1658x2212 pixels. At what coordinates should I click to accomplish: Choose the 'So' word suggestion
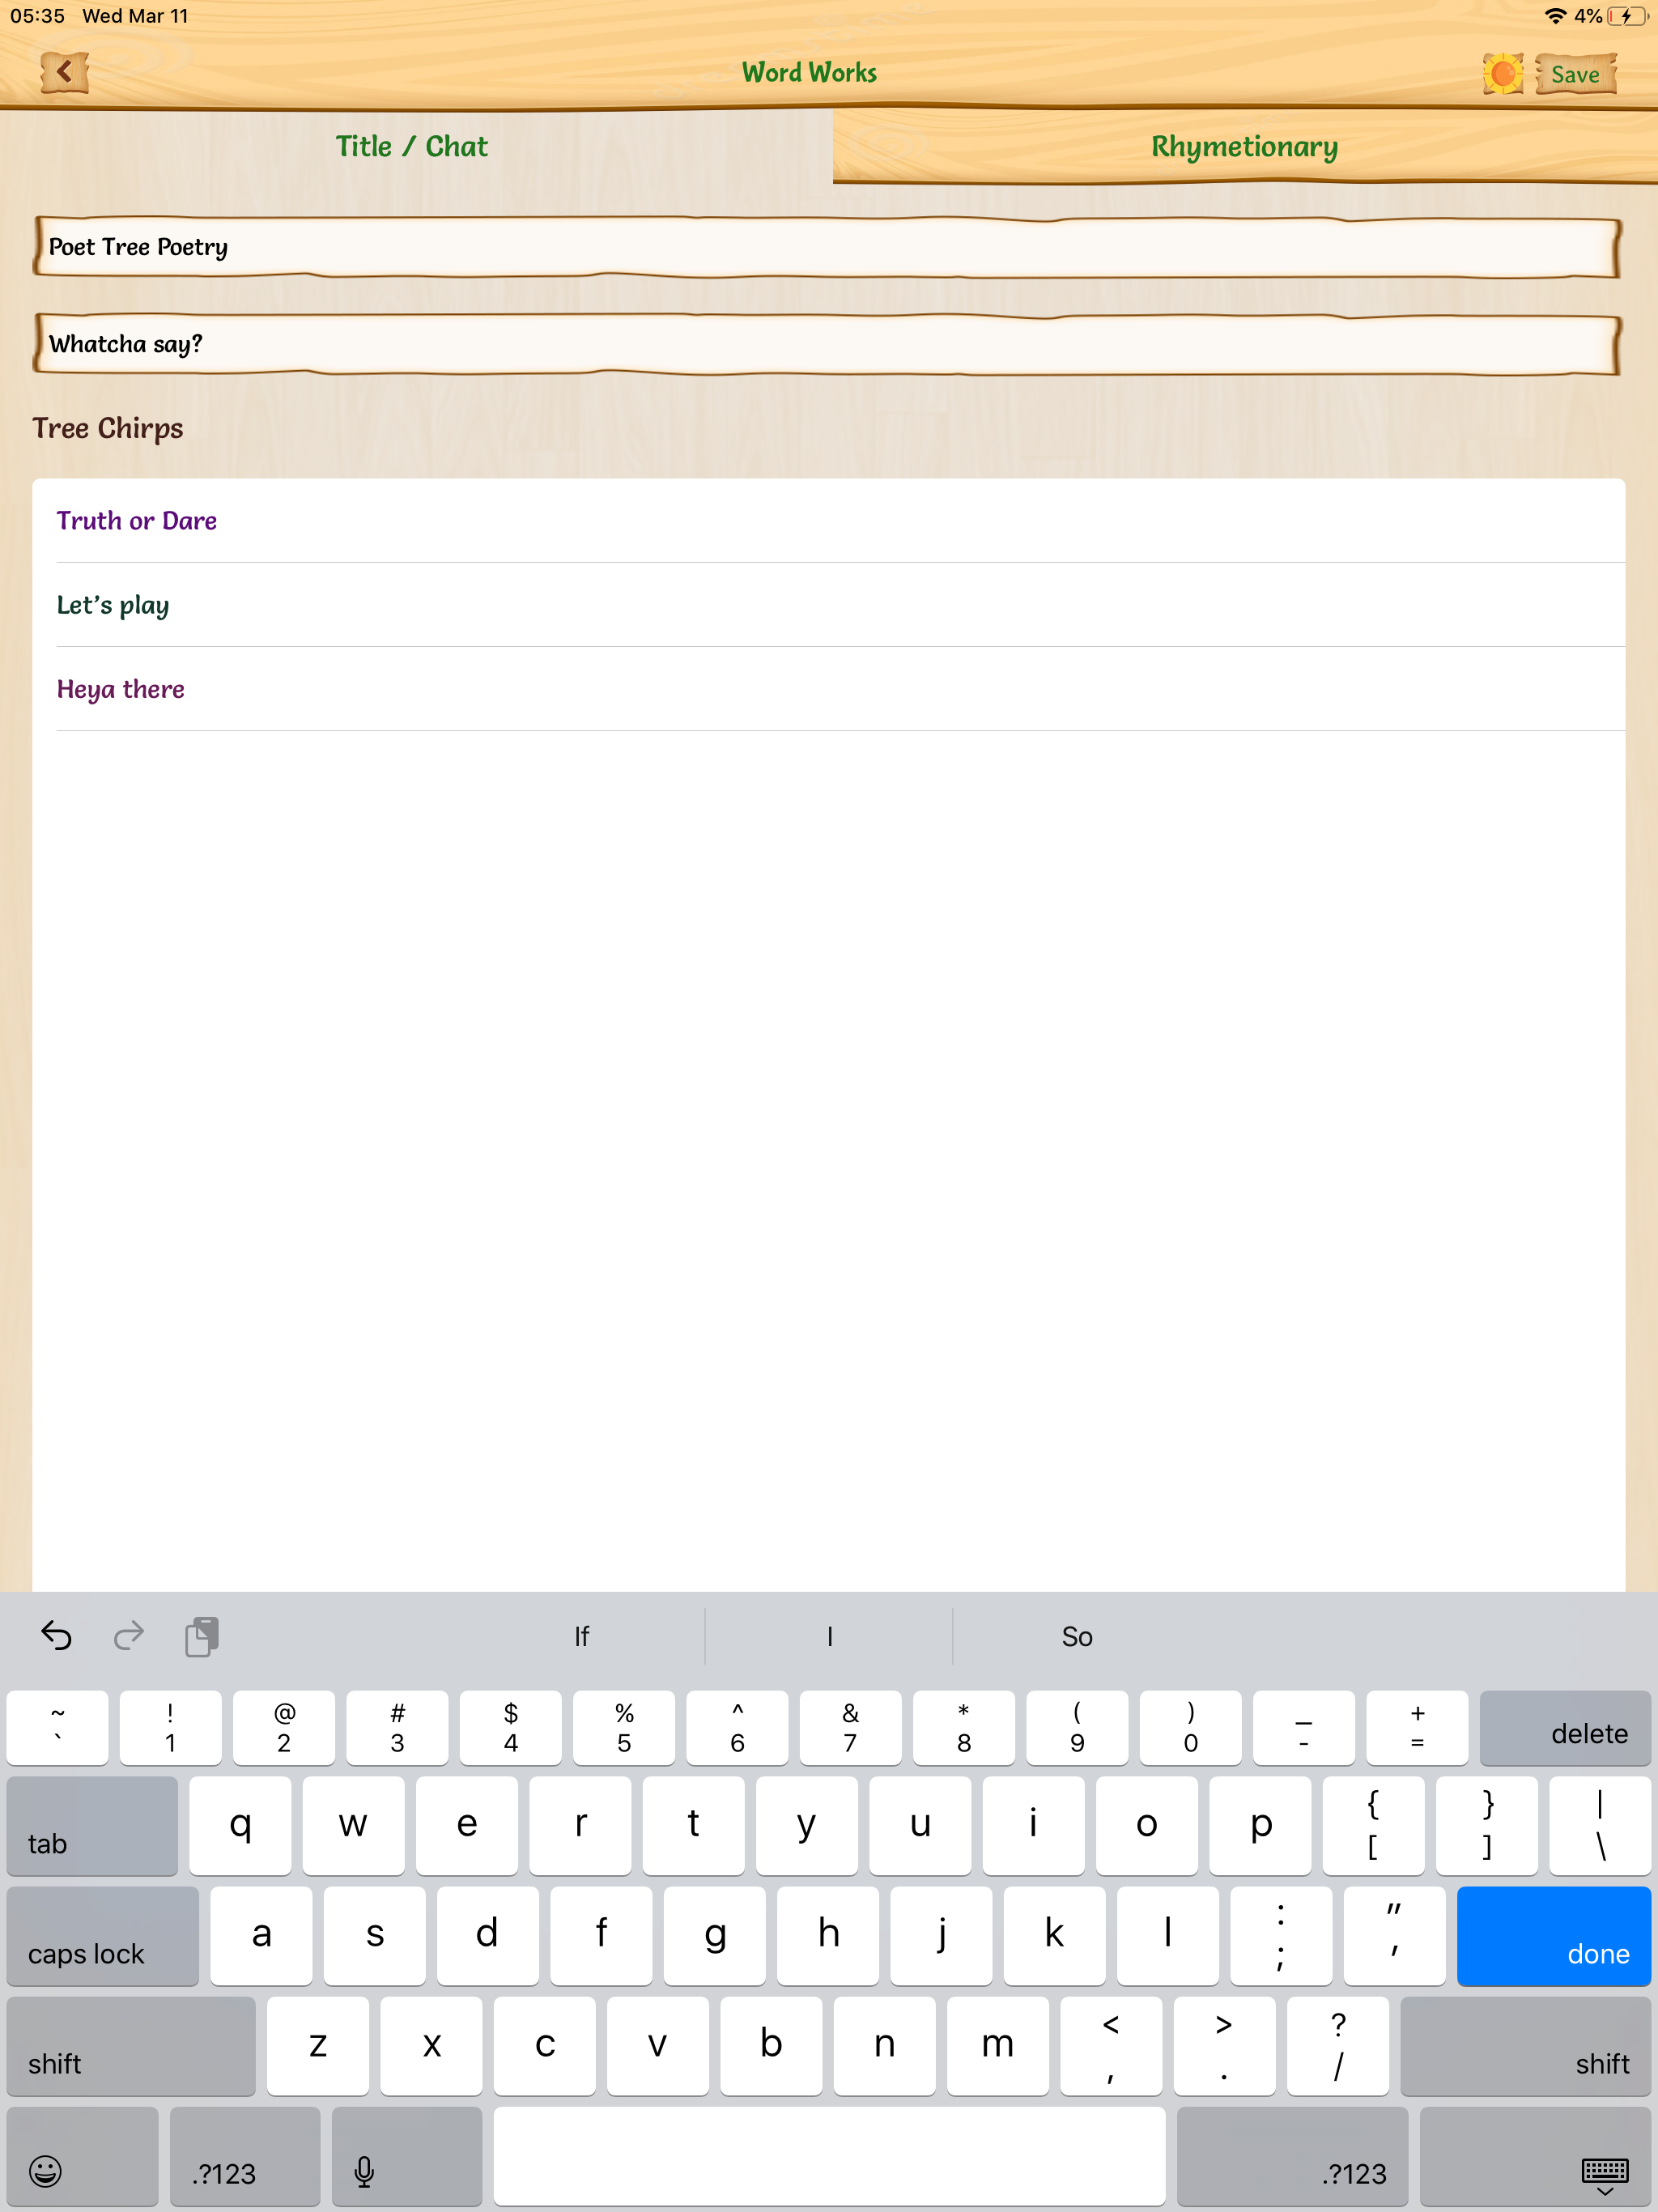[x=1077, y=1636]
